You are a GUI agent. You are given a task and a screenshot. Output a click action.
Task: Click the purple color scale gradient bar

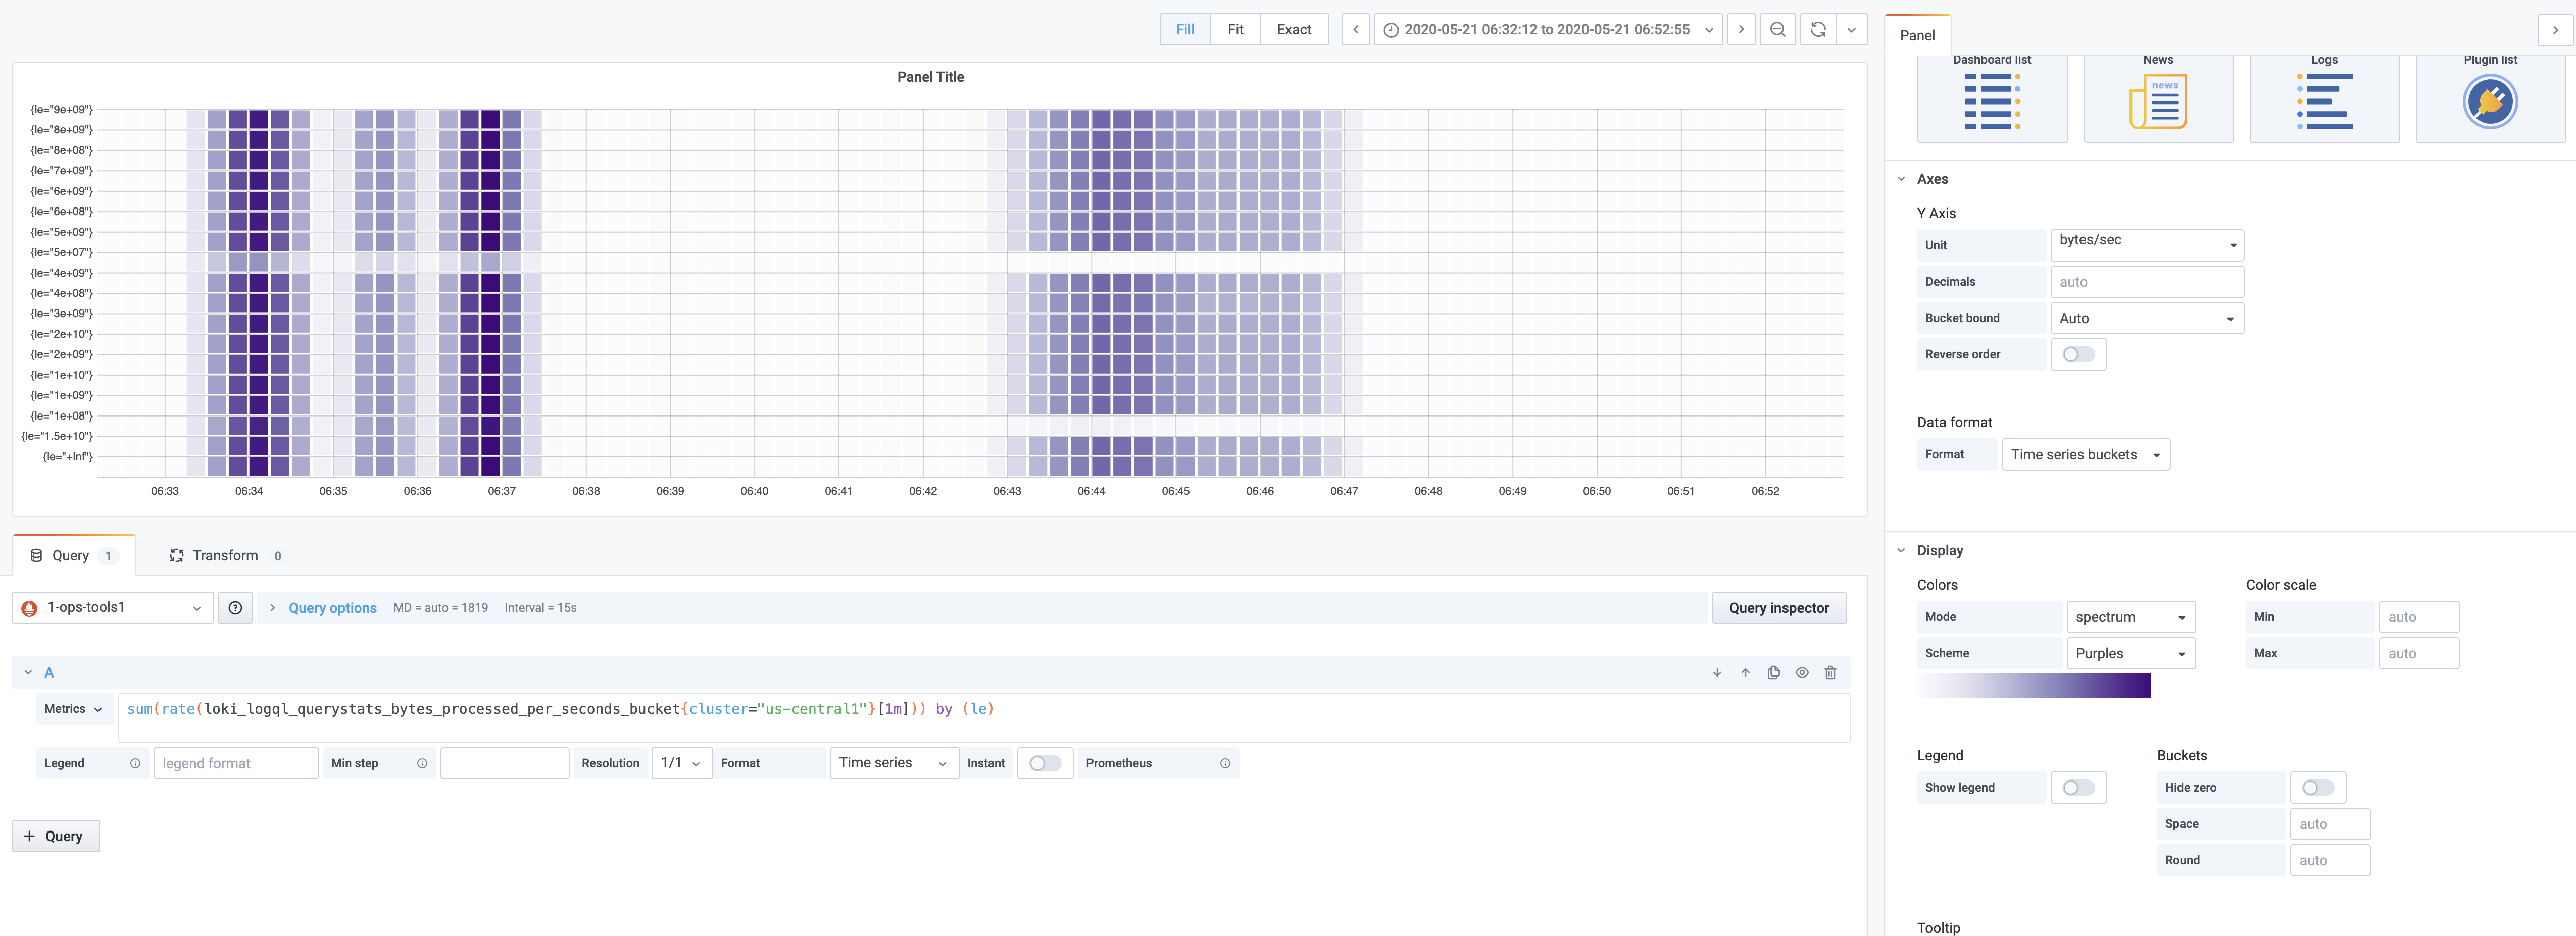point(2036,686)
